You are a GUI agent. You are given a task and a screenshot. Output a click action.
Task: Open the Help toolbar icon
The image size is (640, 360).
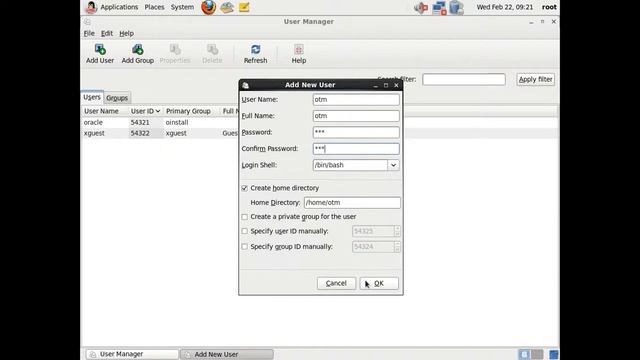click(x=298, y=54)
